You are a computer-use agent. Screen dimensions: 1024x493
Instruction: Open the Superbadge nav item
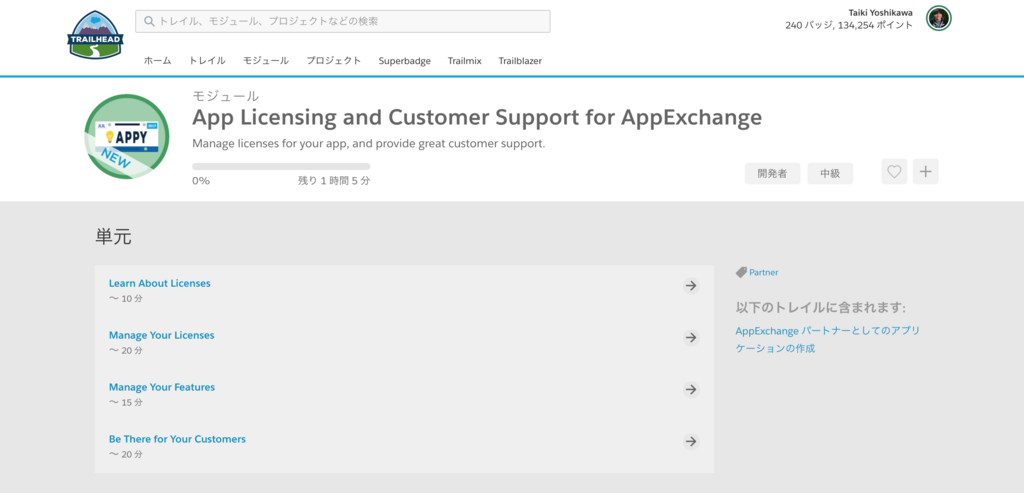(405, 61)
